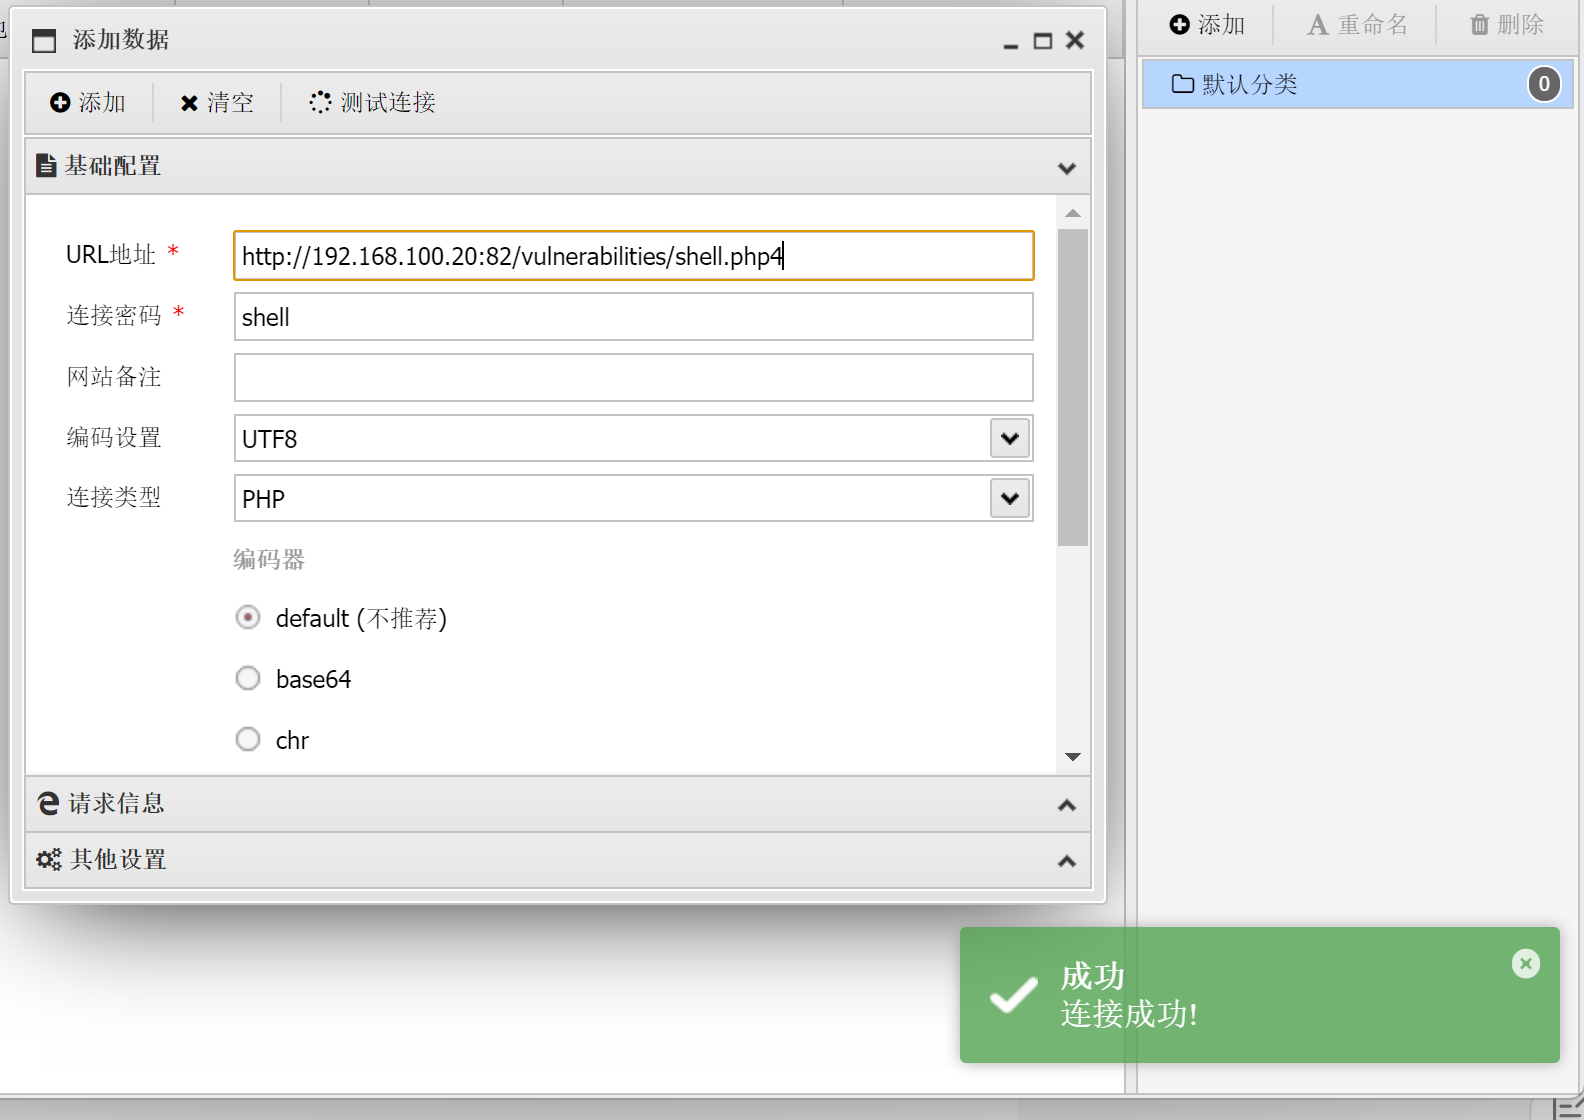Click the 其他设置 gears icon
Screen dimensions: 1584x1120
point(49,859)
